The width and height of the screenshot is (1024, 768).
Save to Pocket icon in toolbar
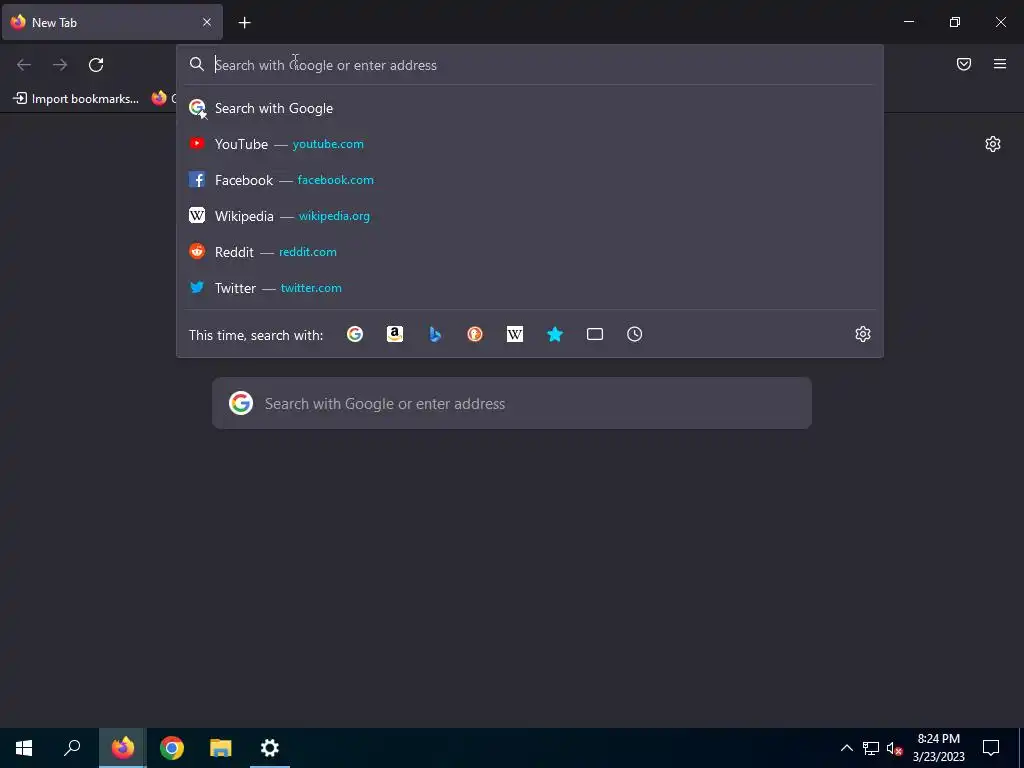[964, 64]
